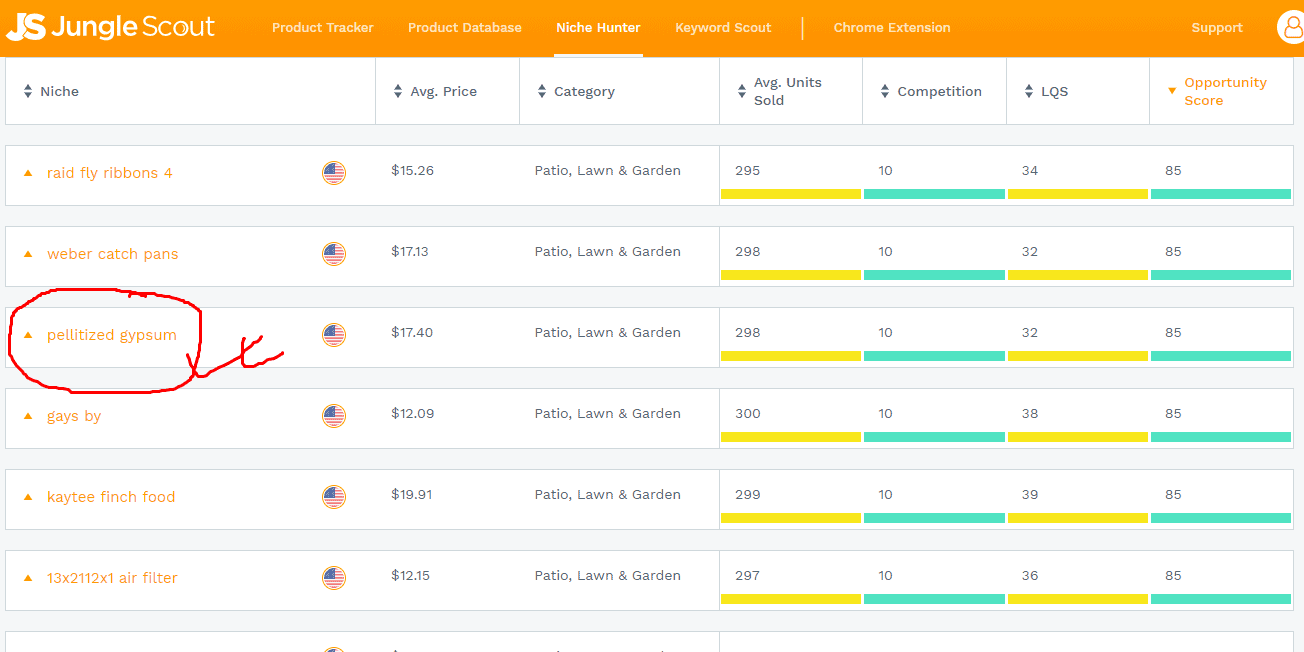
Task: Expand the raid fly ribbons 4 row triangle
Action: tap(28, 173)
